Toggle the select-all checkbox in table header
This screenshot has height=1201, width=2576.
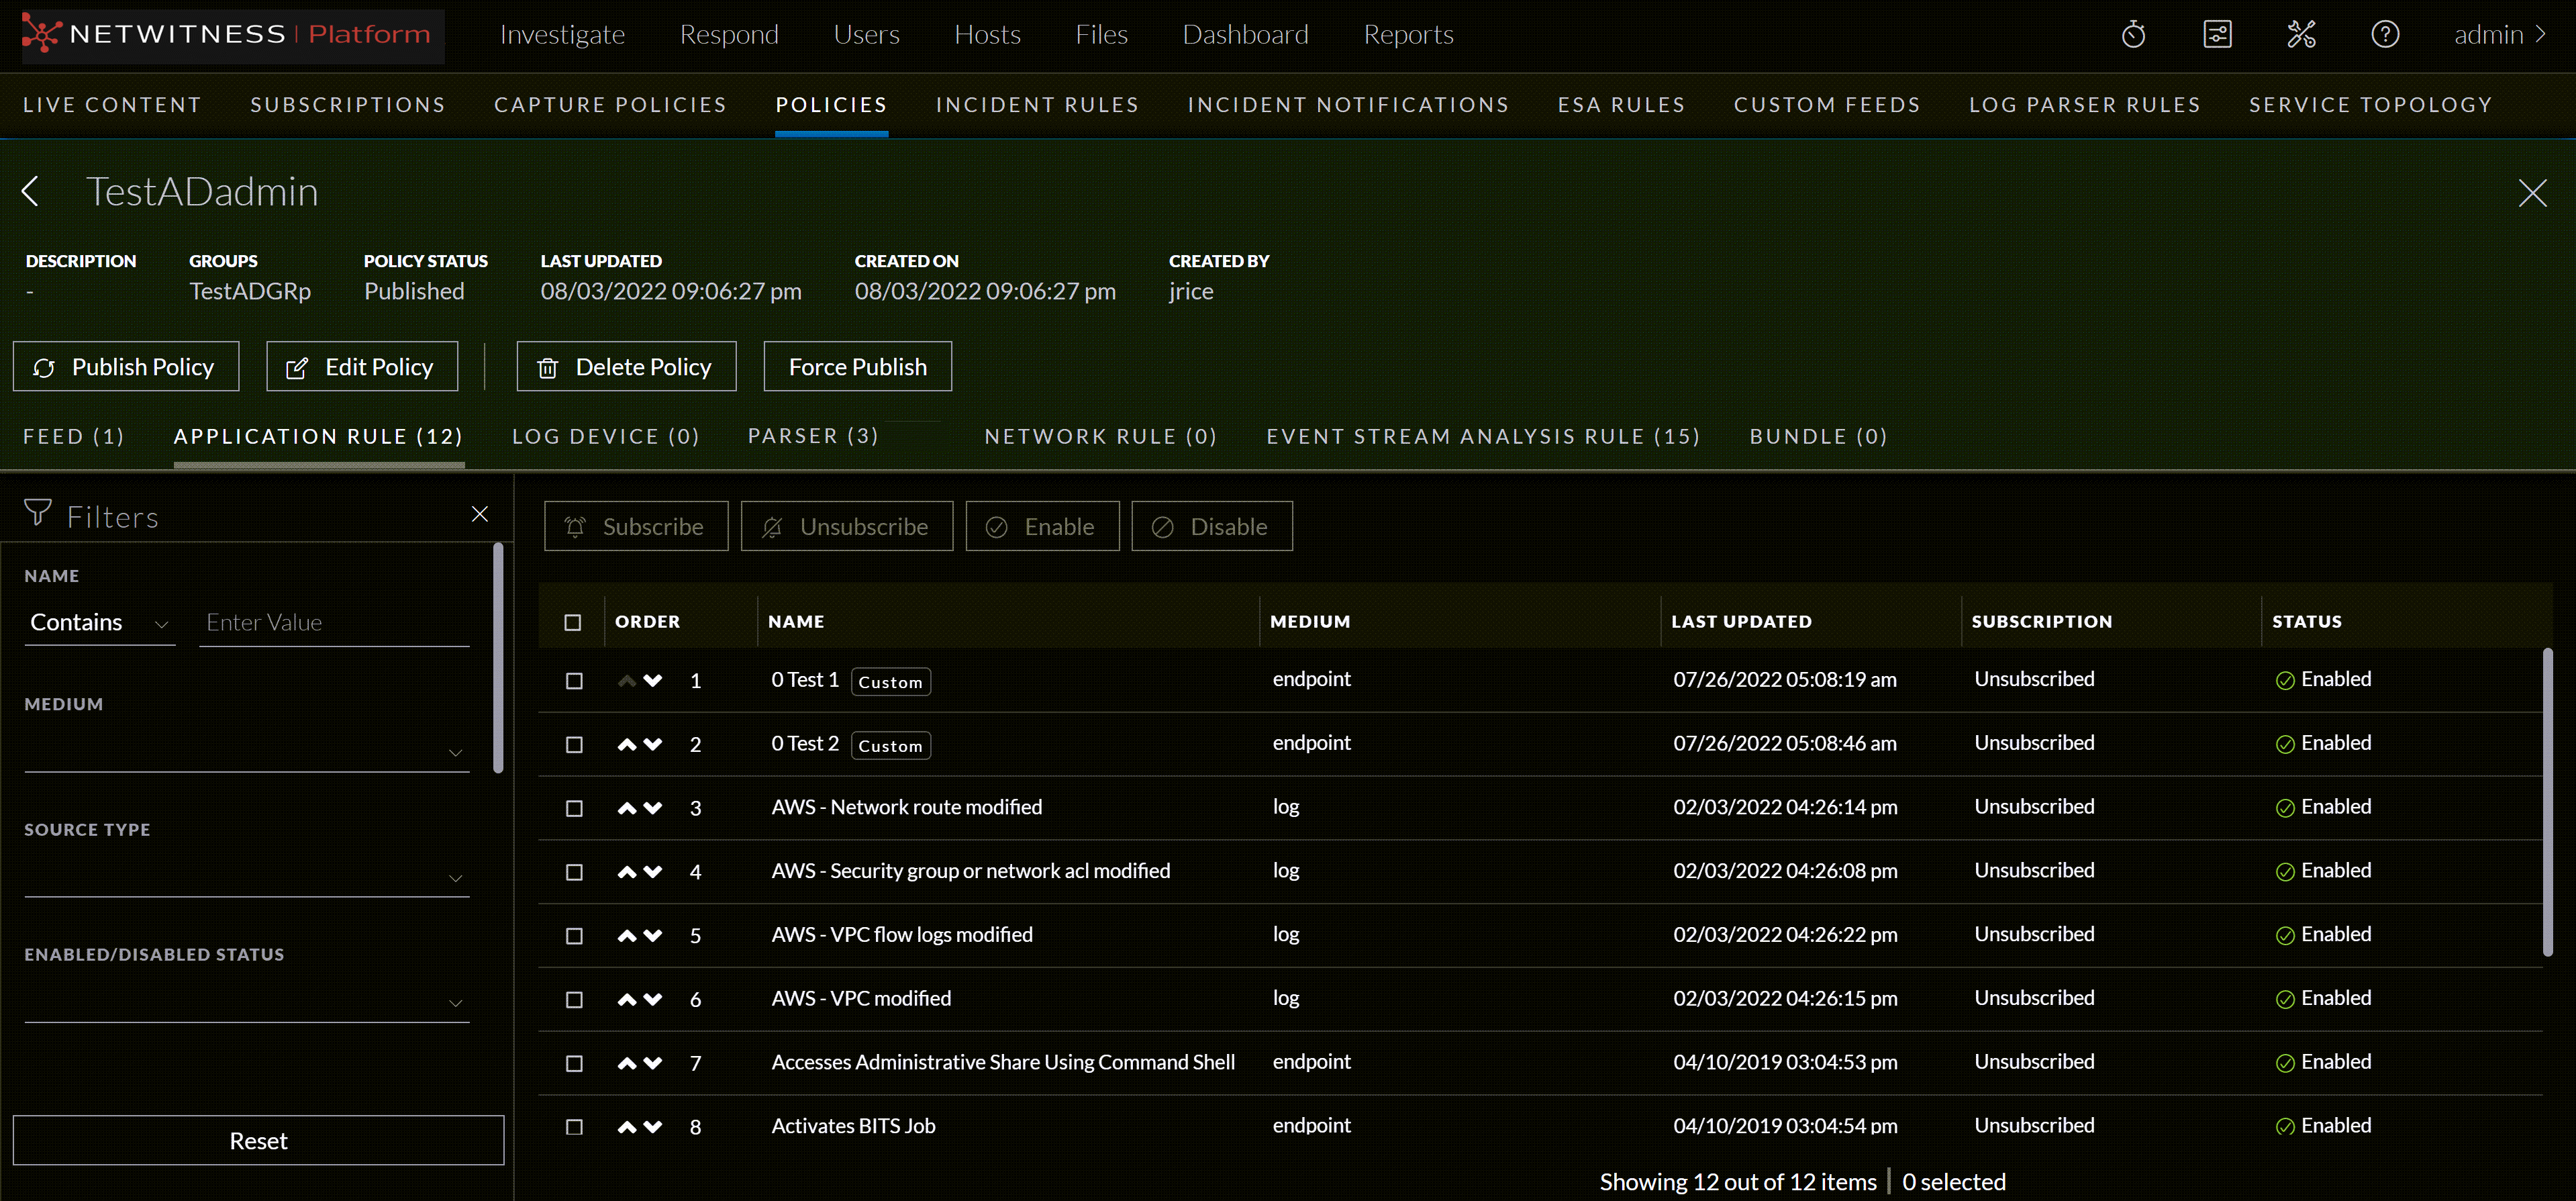(573, 622)
